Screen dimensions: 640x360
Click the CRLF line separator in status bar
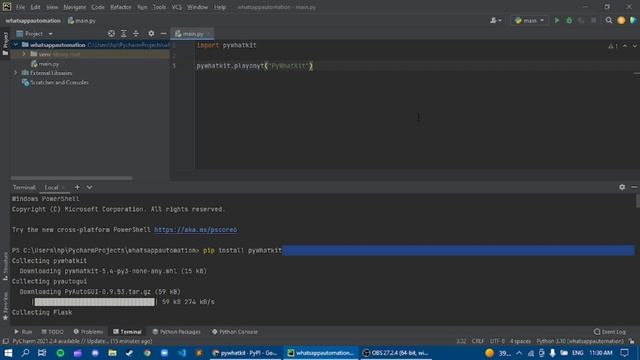tap(478, 341)
